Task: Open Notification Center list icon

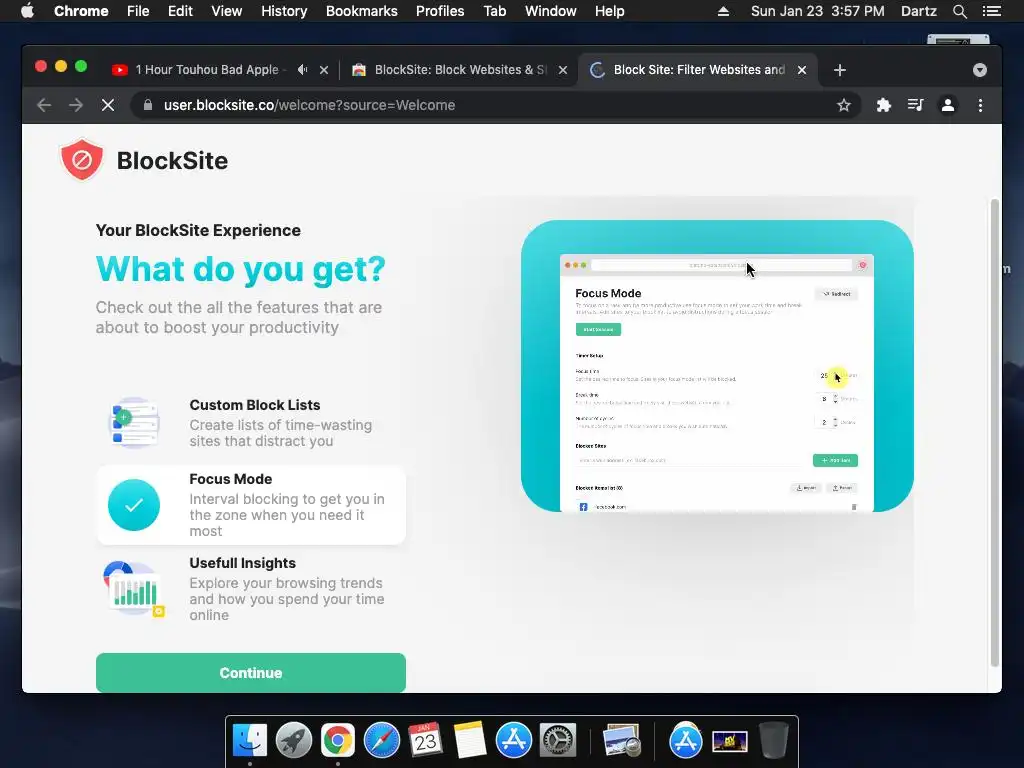Action: (991, 11)
